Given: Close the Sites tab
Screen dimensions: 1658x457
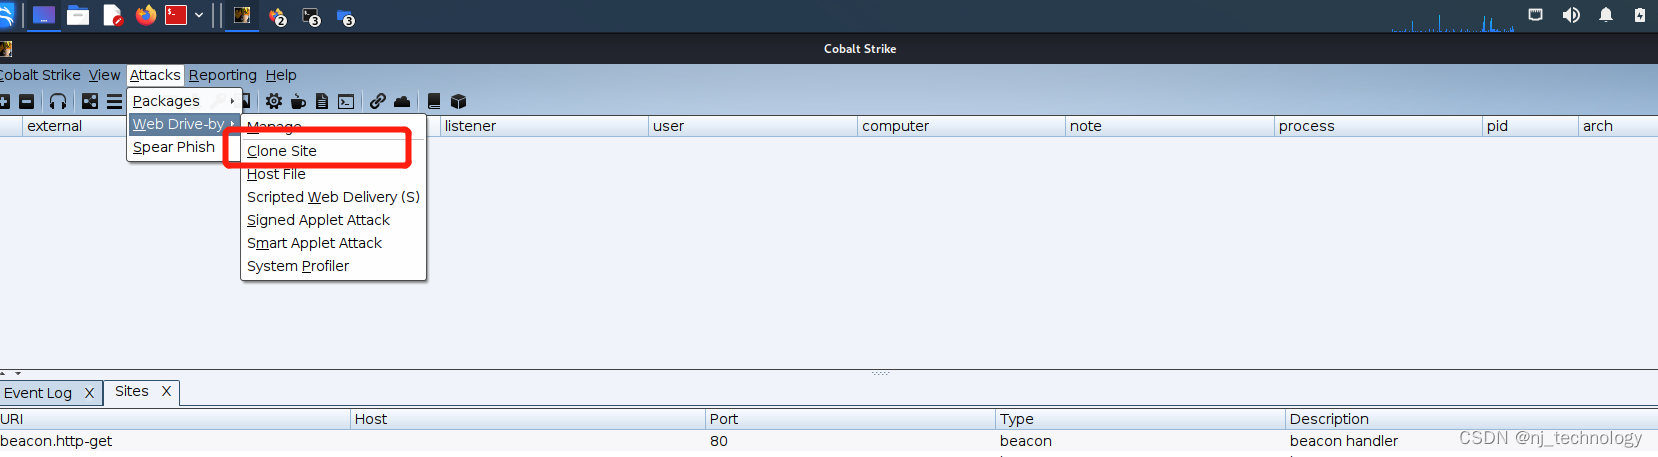Looking at the screenshot, I should pos(166,391).
